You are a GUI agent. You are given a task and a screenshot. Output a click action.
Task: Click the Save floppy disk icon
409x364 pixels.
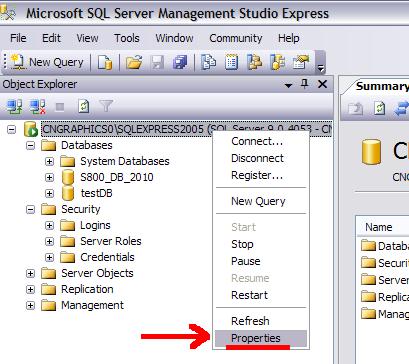(157, 62)
